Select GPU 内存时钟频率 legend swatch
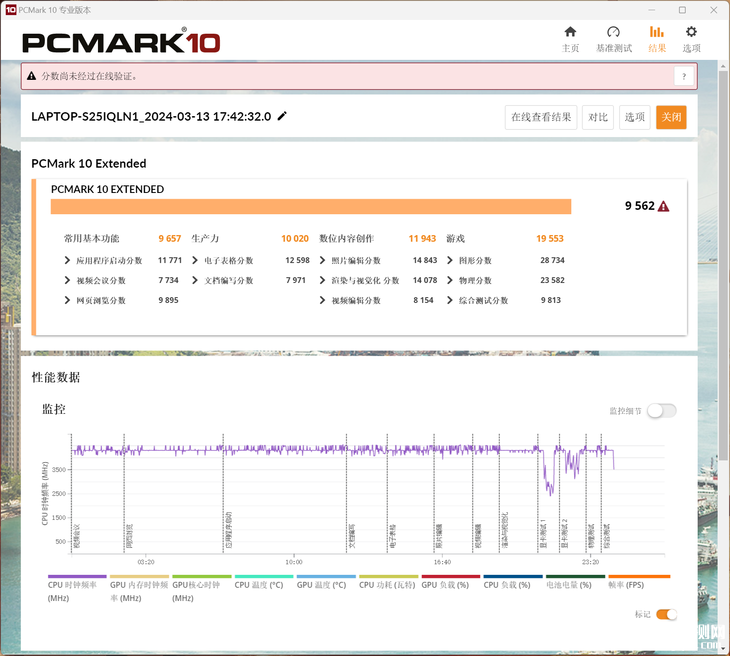730x656 pixels. click(139, 576)
